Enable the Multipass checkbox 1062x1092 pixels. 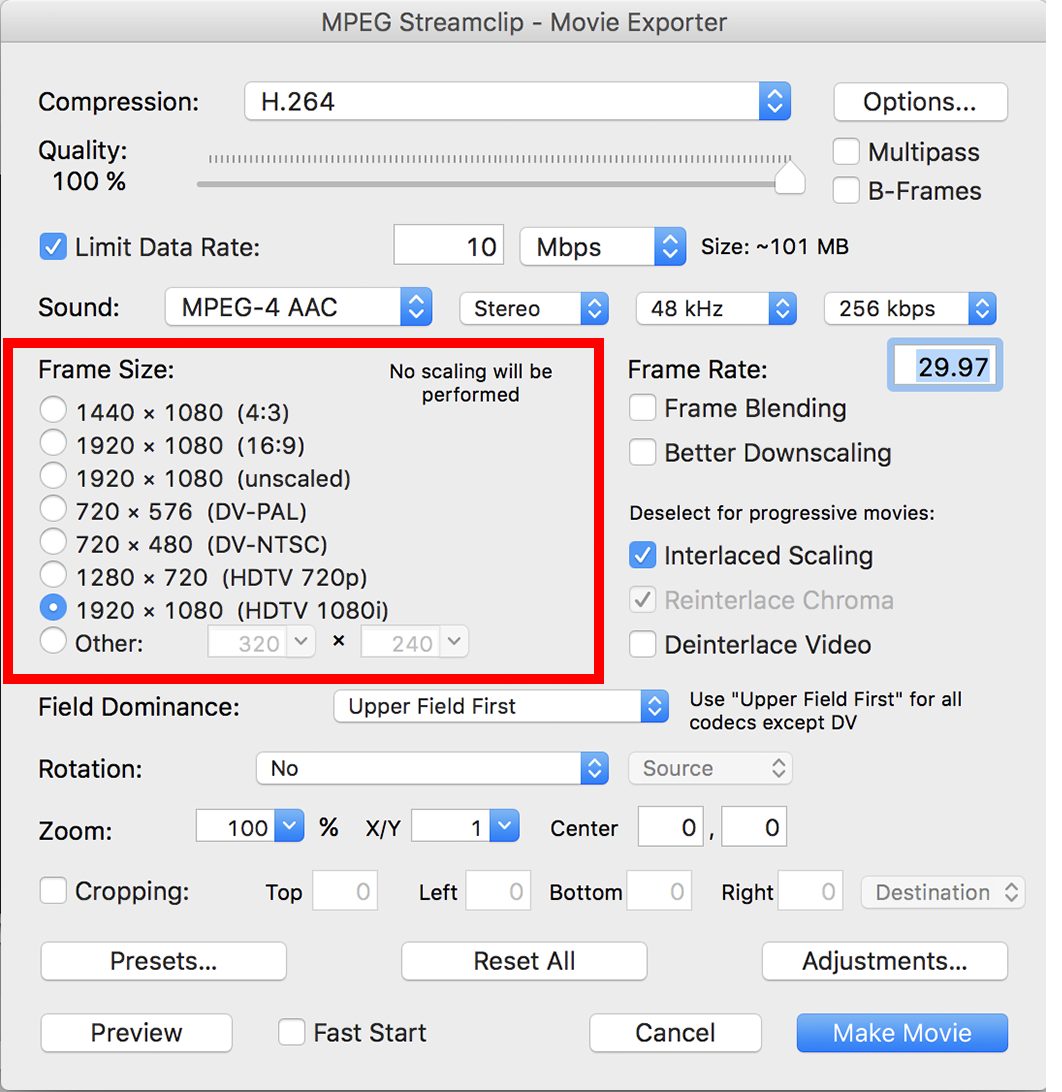[x=846, y=151]
